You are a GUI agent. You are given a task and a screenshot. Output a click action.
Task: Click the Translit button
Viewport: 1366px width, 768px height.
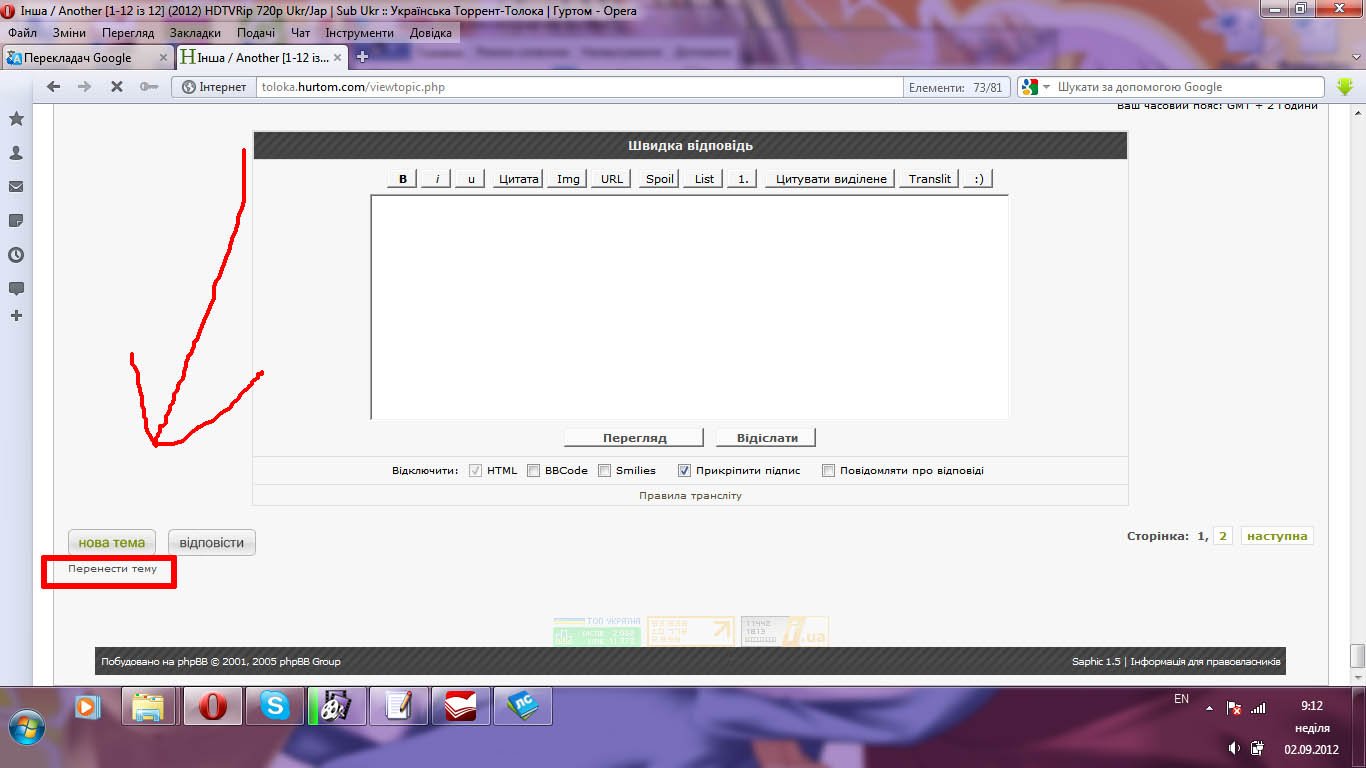pyautogui.click(x=930, y=179)
